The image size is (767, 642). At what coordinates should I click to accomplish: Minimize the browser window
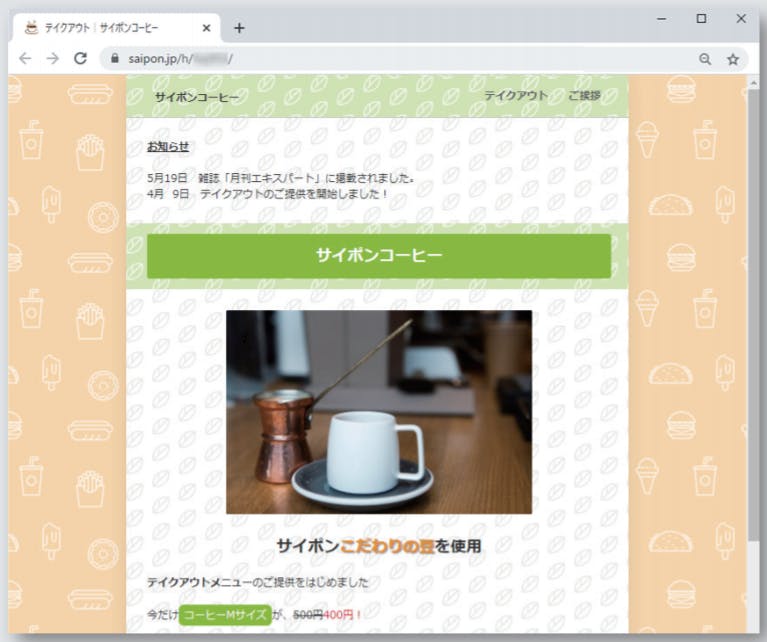pos(661,19)
